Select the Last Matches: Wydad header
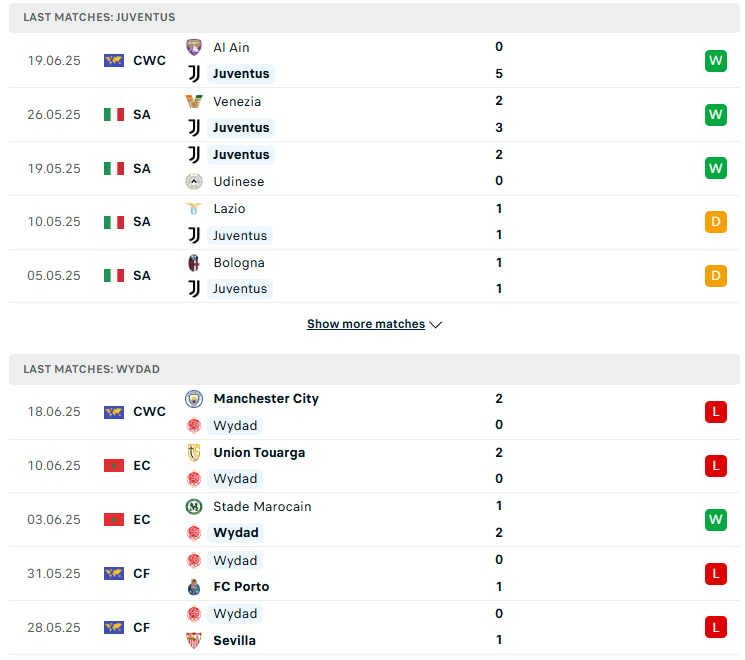 pos(374,369)
